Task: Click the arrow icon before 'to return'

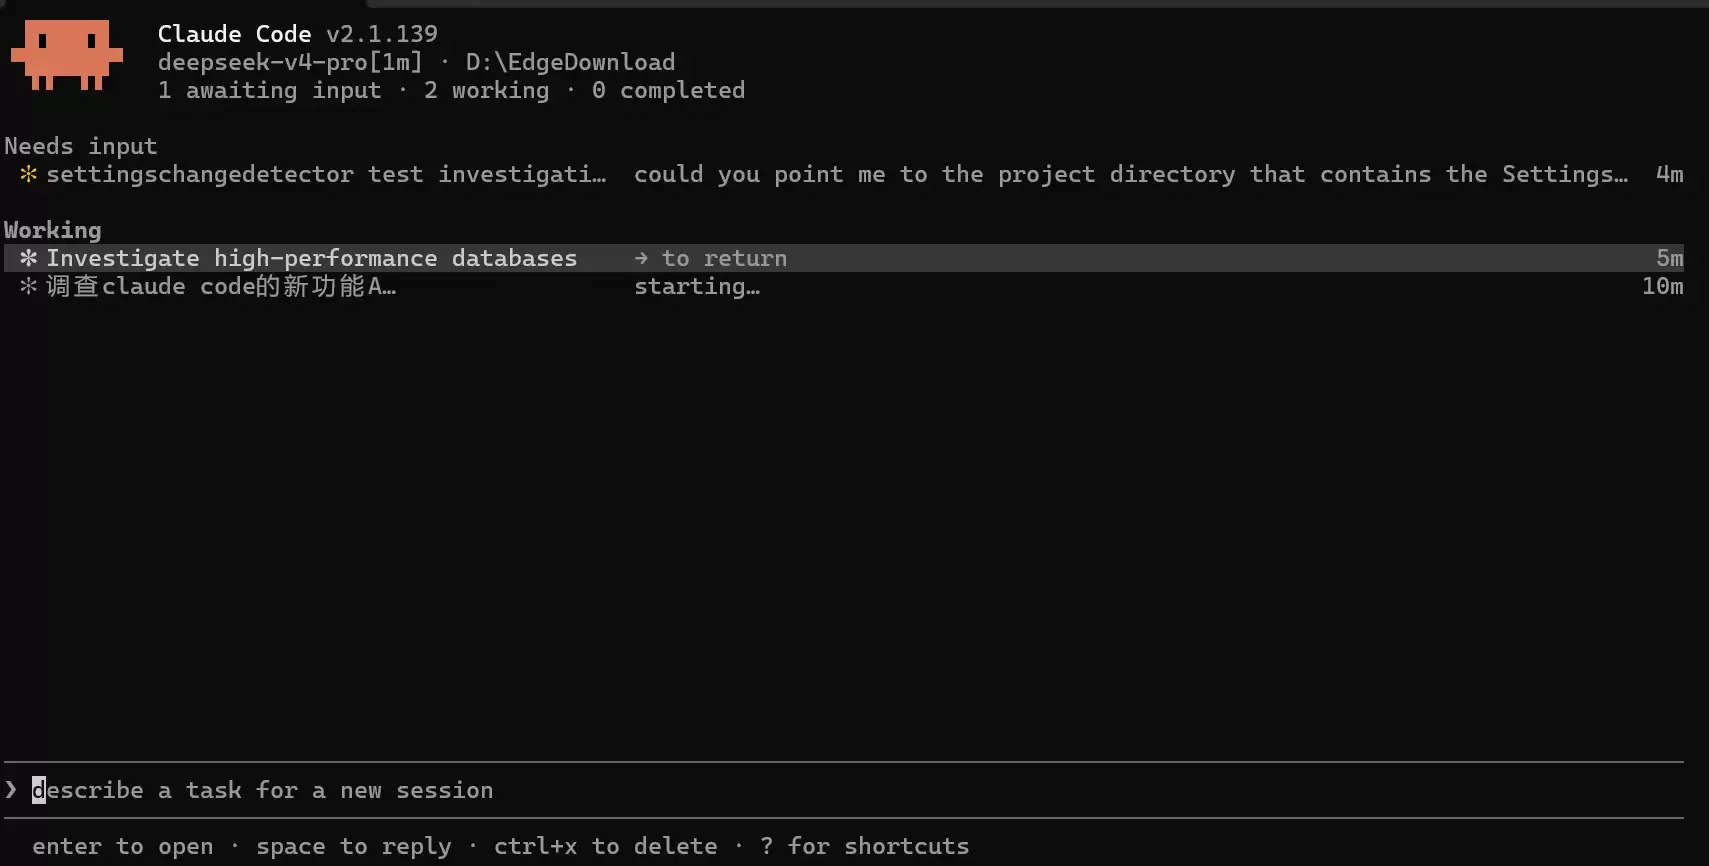Action: pyautogui.click(x=641, y=258)
